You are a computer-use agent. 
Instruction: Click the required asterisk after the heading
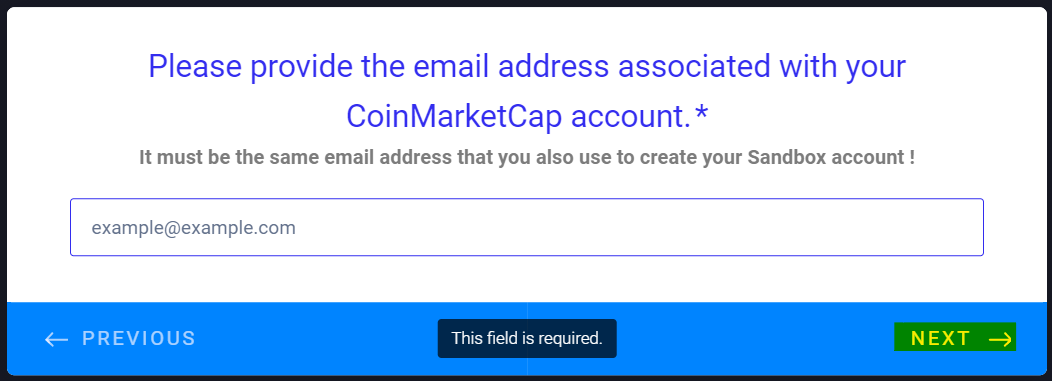pos(701,114)
